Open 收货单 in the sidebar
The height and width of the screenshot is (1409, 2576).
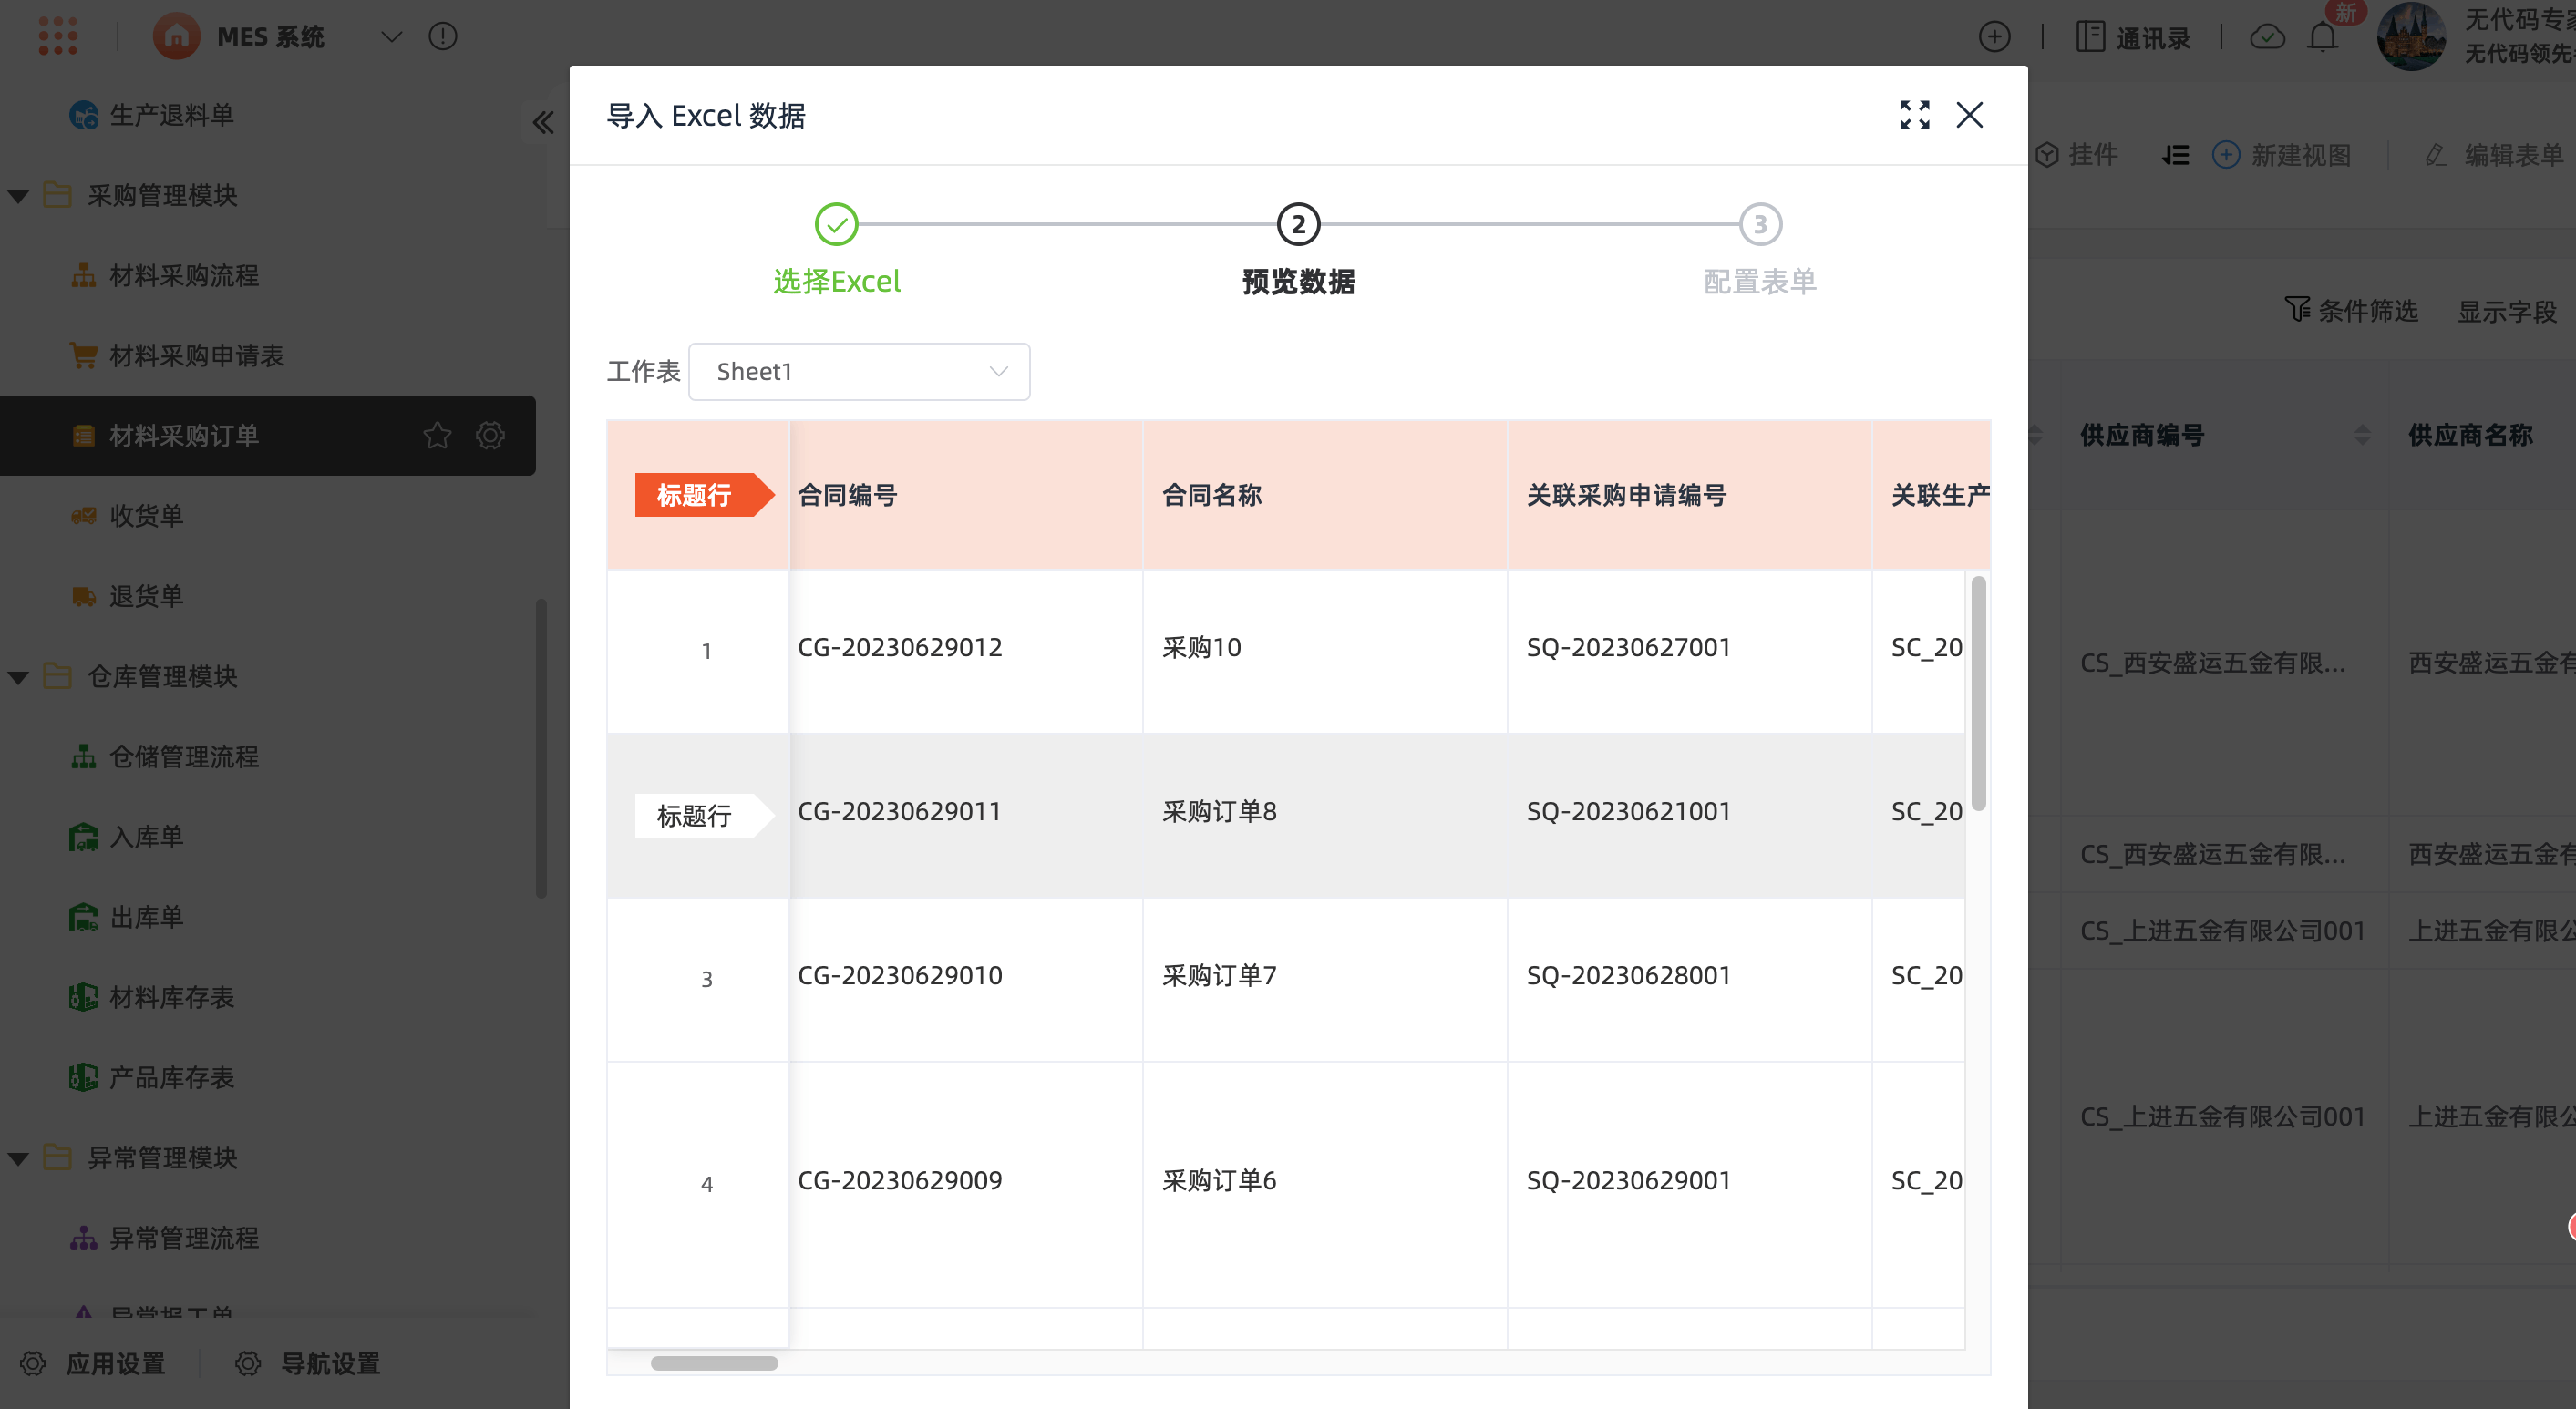coord(146,516)
